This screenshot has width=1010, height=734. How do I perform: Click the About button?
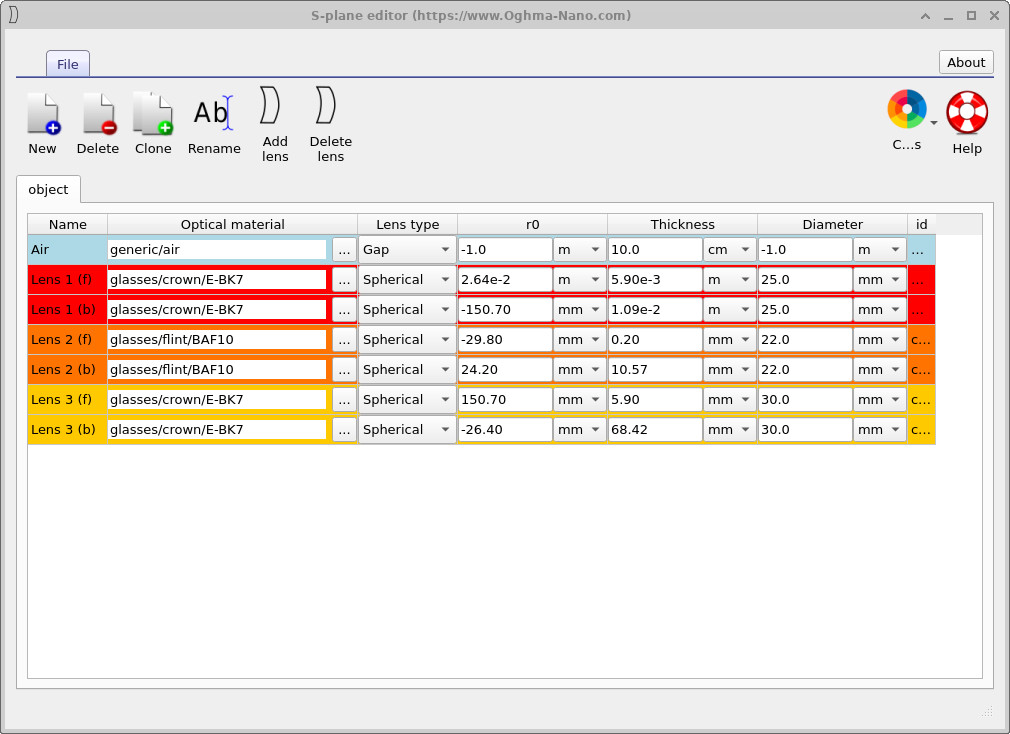click(965, 62)
